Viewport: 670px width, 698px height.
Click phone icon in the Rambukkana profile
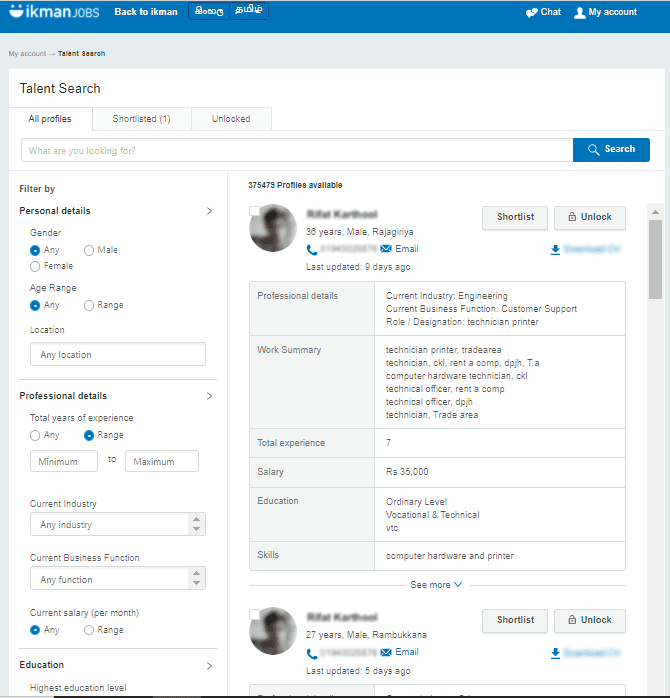(x=312, y=653)
